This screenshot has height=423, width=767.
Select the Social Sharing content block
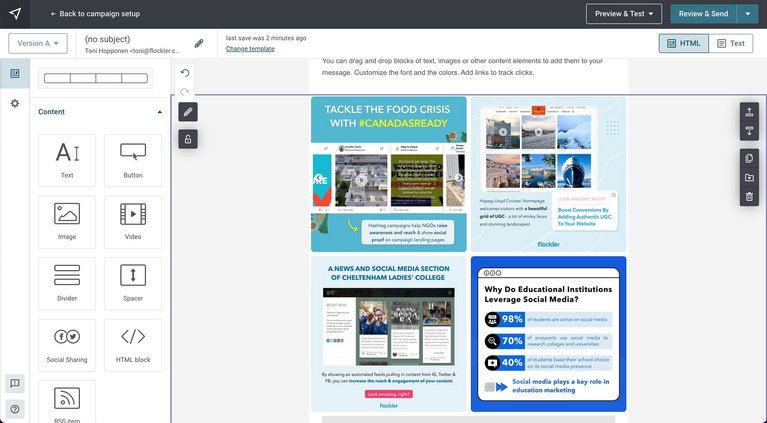coord(67,345)
